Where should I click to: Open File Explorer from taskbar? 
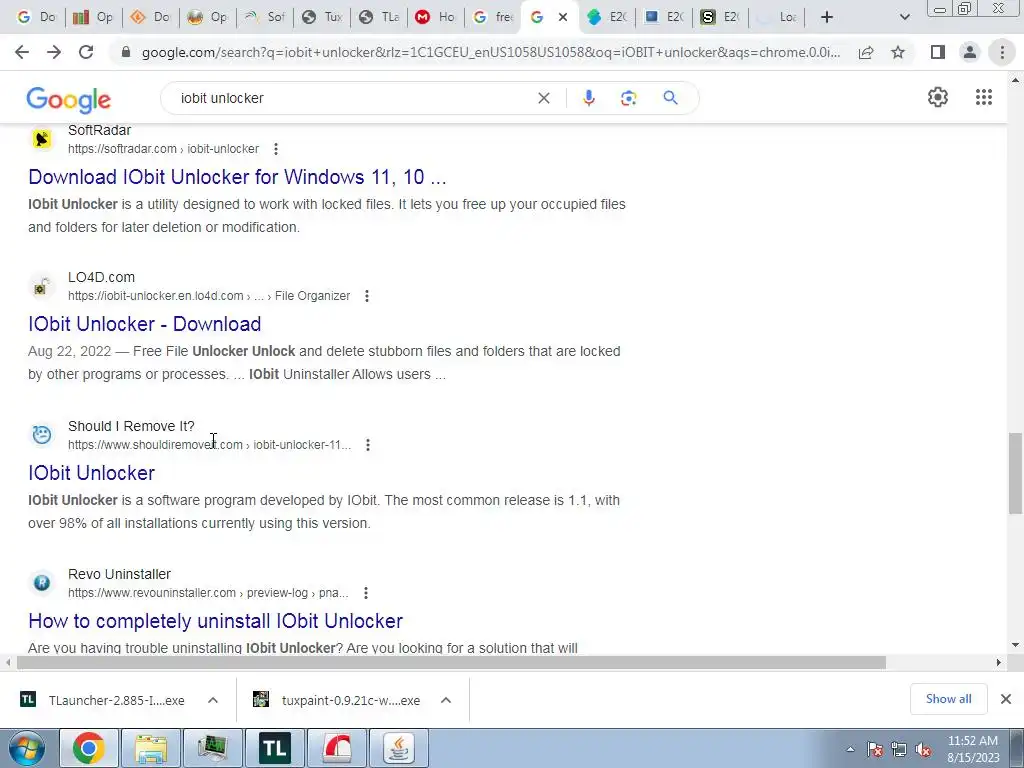(x=150, y=748)
